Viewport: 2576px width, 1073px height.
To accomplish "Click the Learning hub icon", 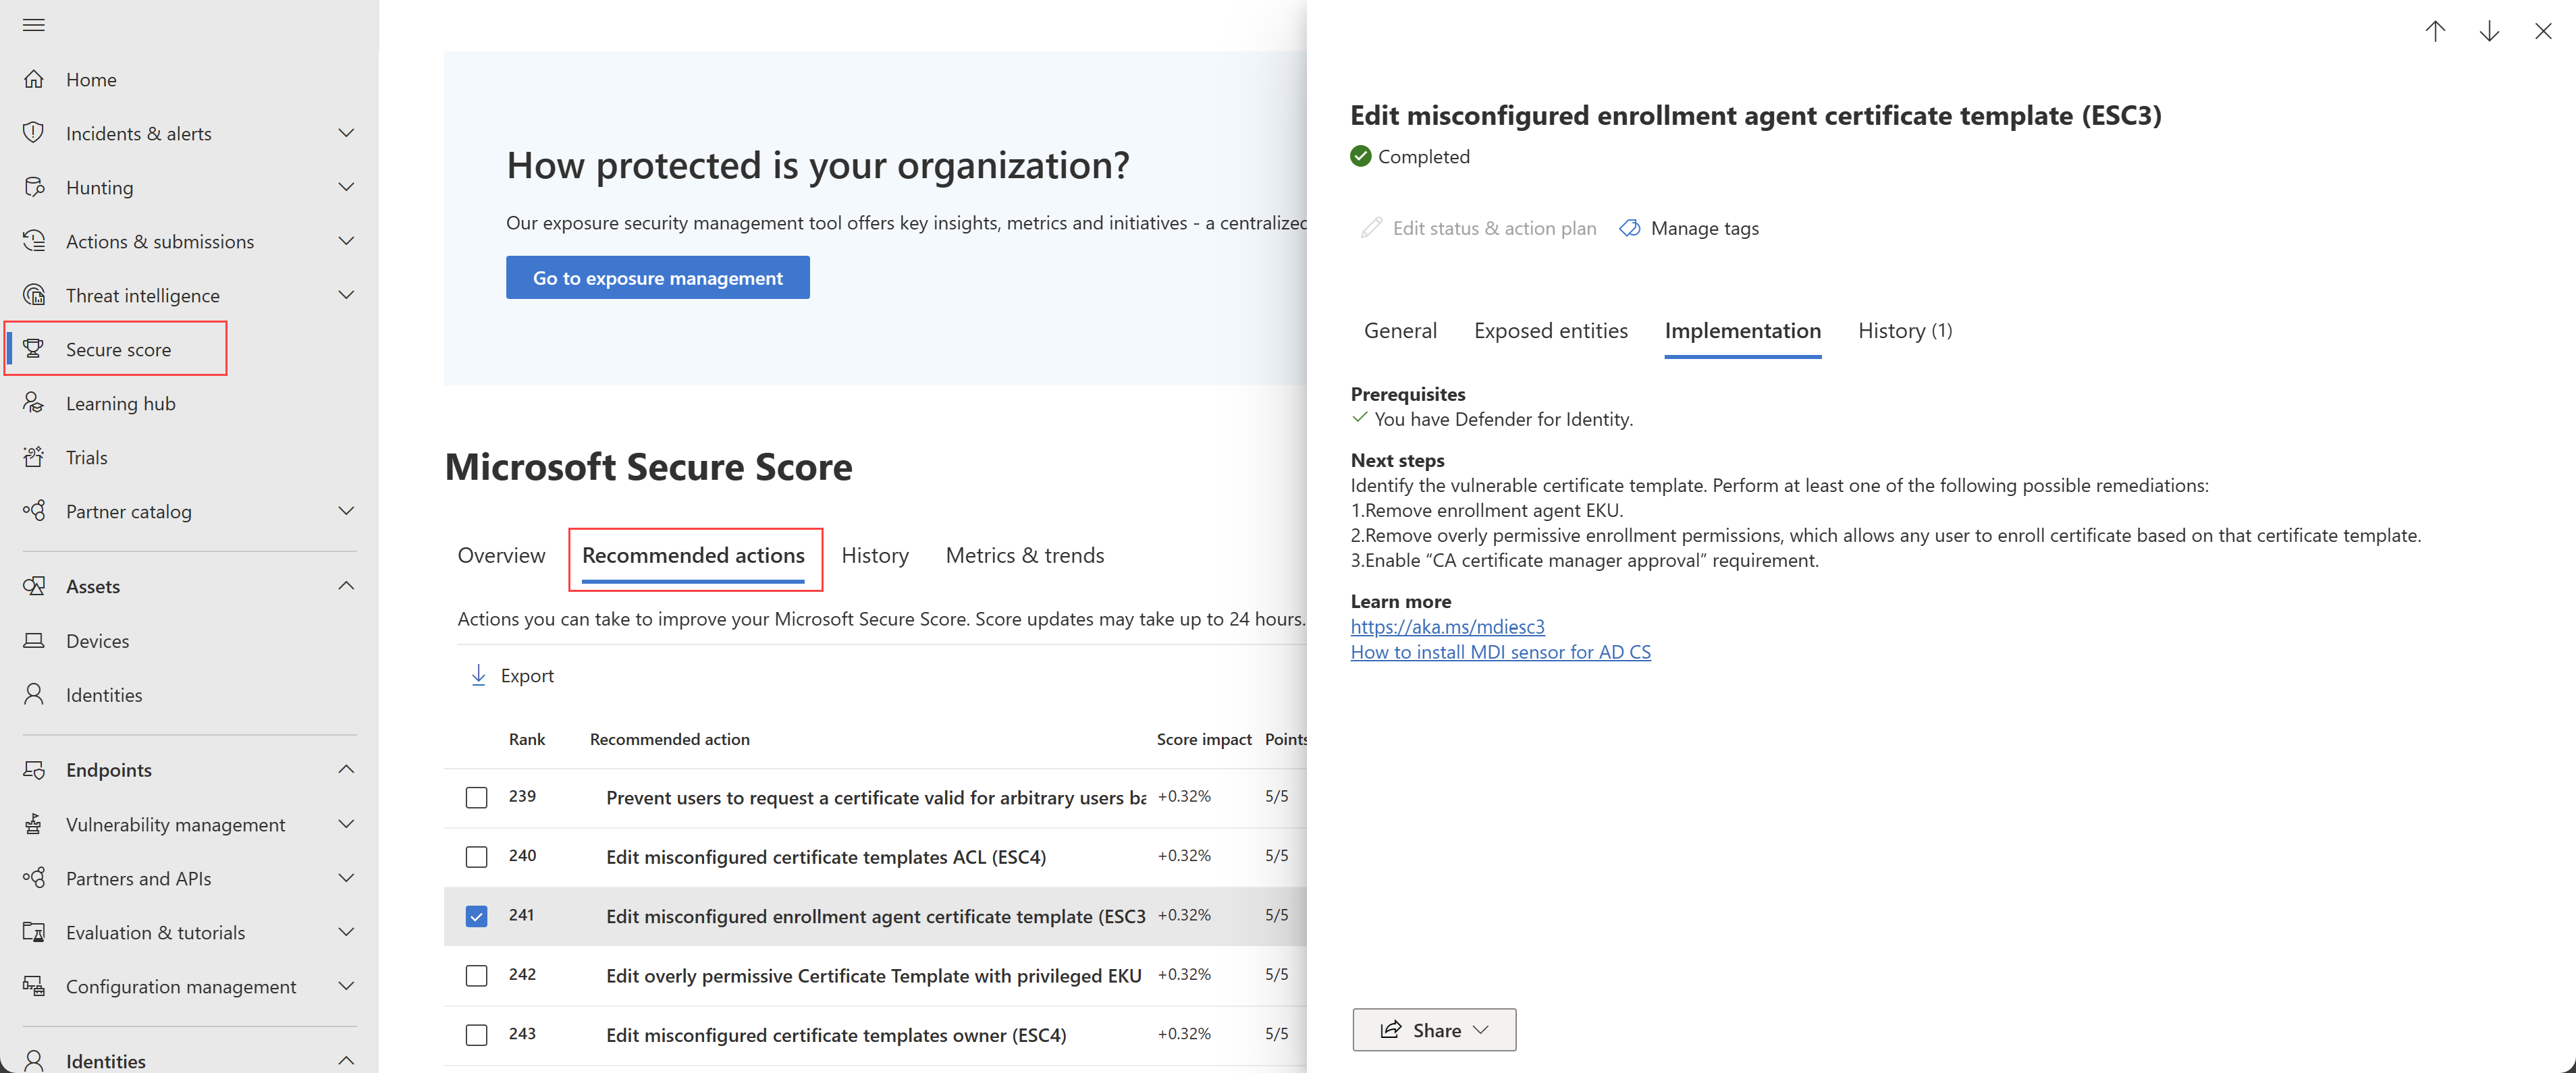I will click(34, 403).
